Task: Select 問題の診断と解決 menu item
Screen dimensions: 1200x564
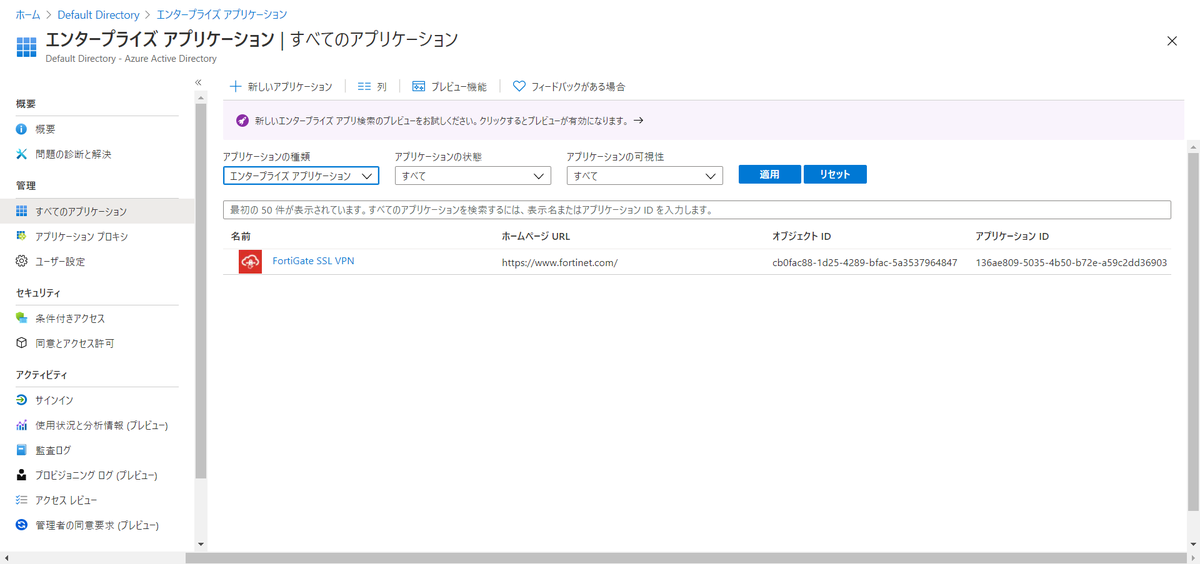Action: pos(97,154)
